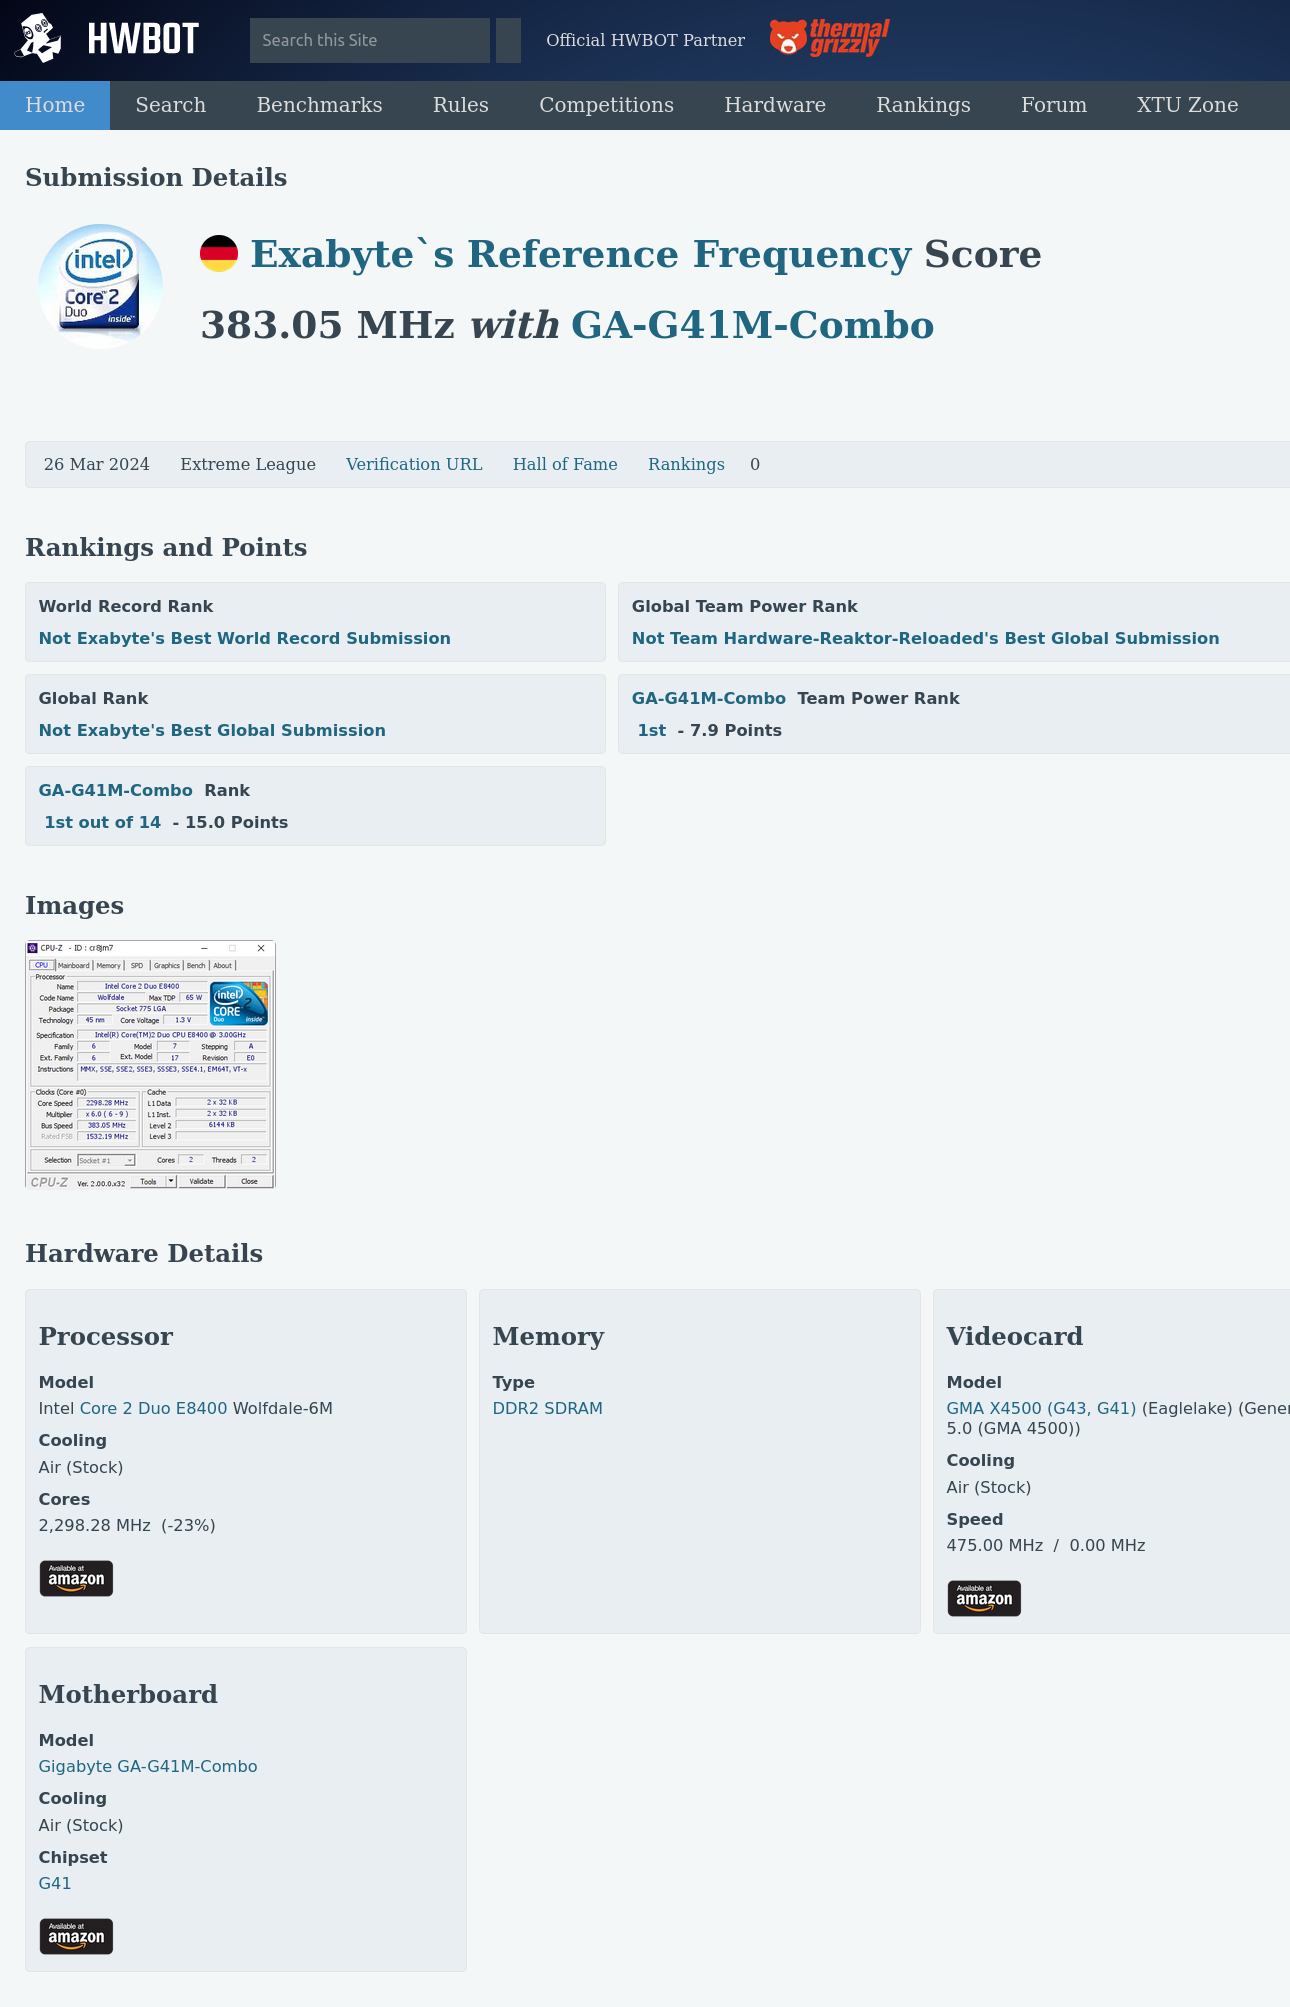Open the GA-G41M-Combo link in the score title
The width and height of the screenshot is (1290, 2007).
pyautogui.click(x=753, y=325)
